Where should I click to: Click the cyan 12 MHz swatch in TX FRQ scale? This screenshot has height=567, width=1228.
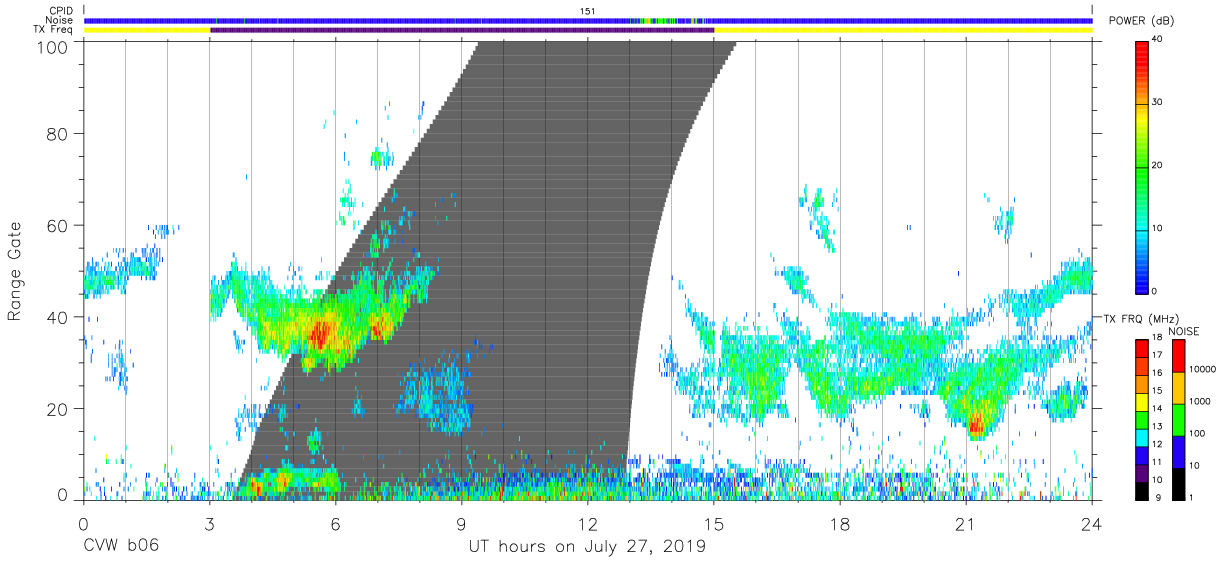1141,436
